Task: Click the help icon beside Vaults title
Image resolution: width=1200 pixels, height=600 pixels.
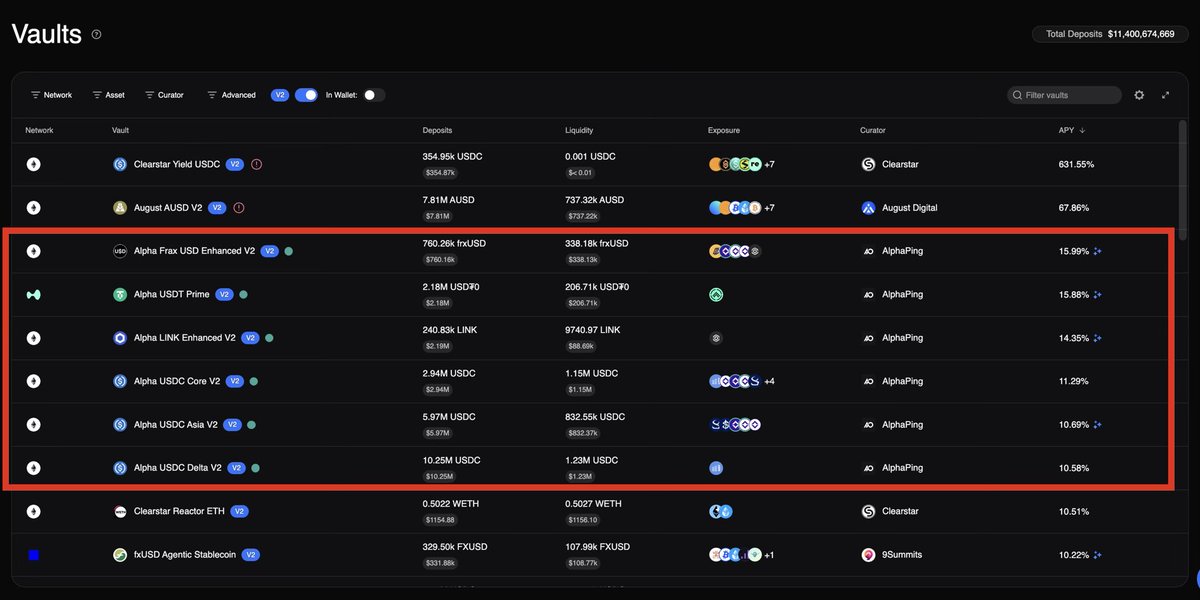Action: click(x=96, y=34)
